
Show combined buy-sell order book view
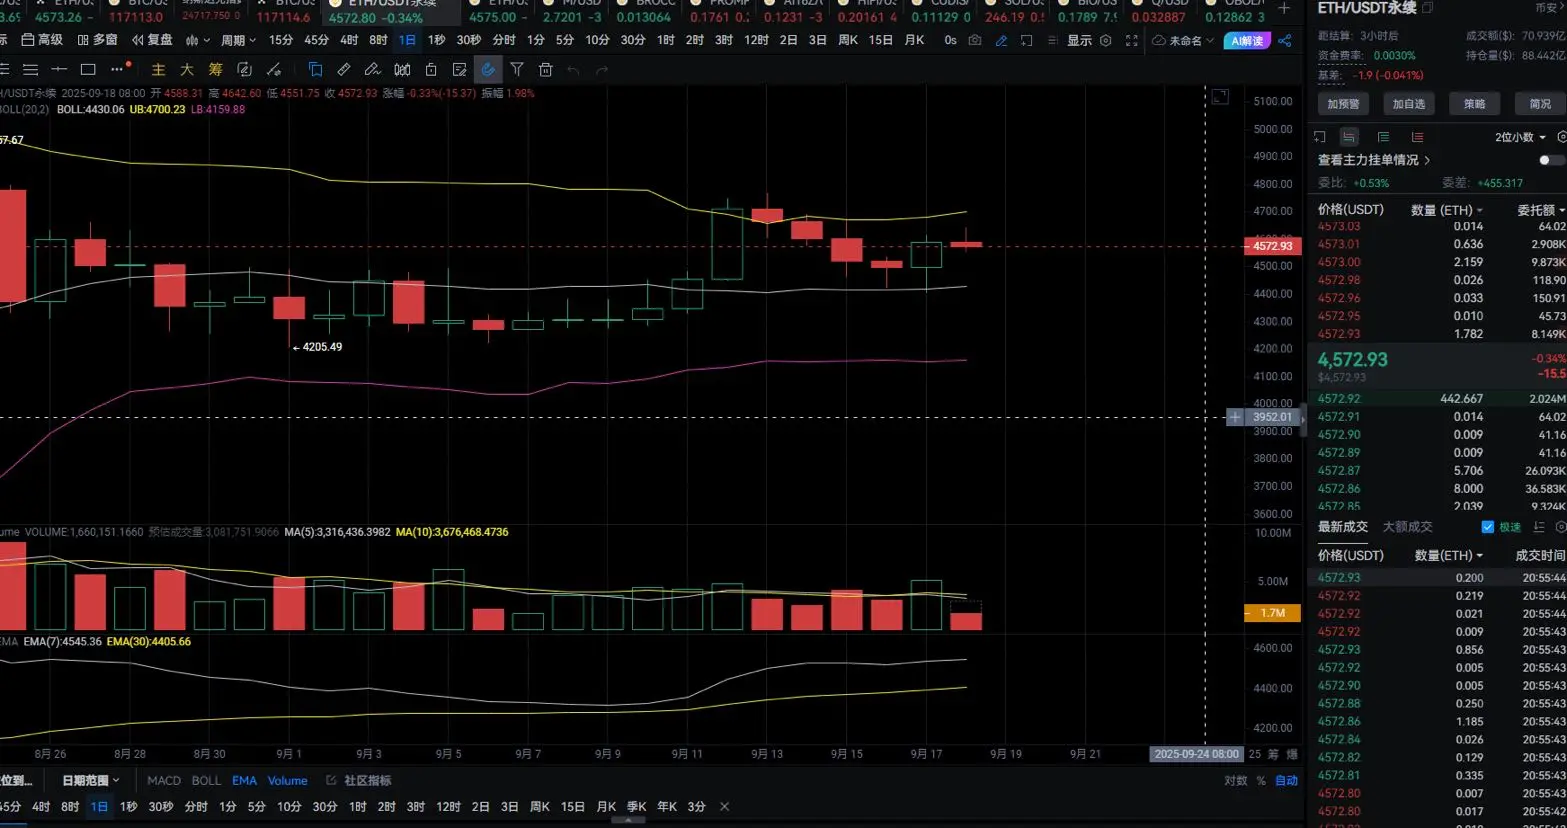[x=1349, y=137]
